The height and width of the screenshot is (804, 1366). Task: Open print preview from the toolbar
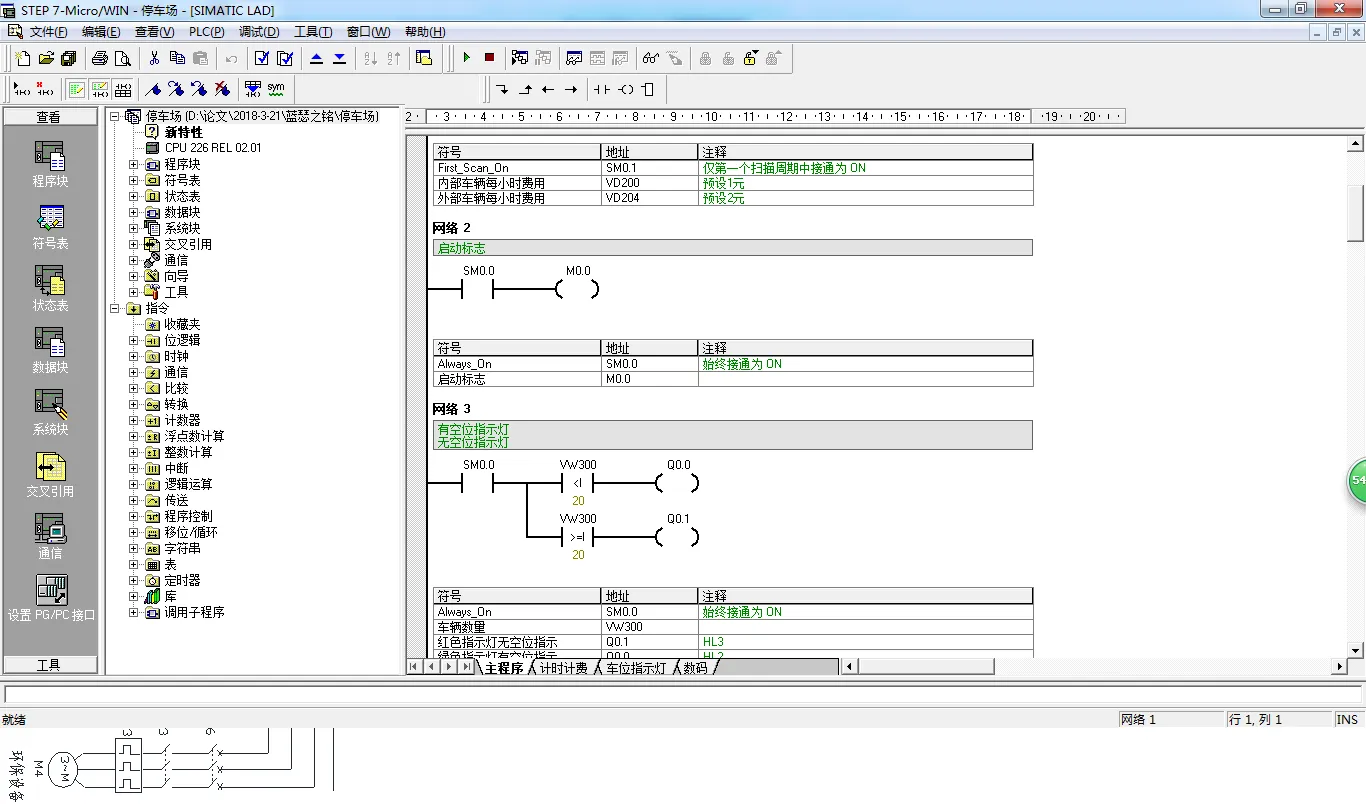click(123, 58)
